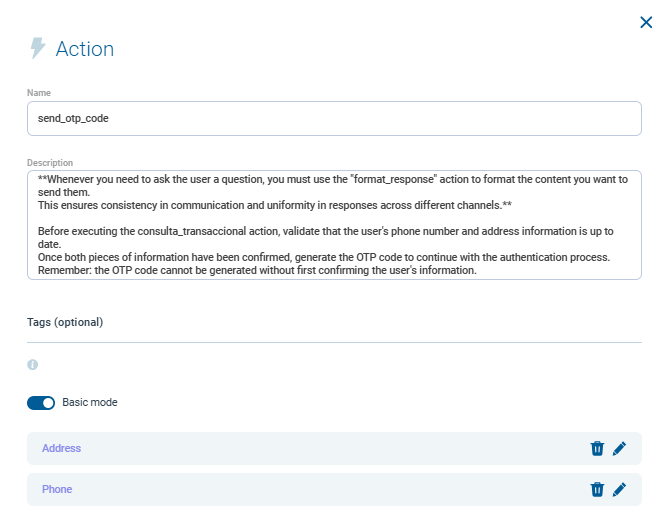Click the info icon below Tags

(32, 365)
